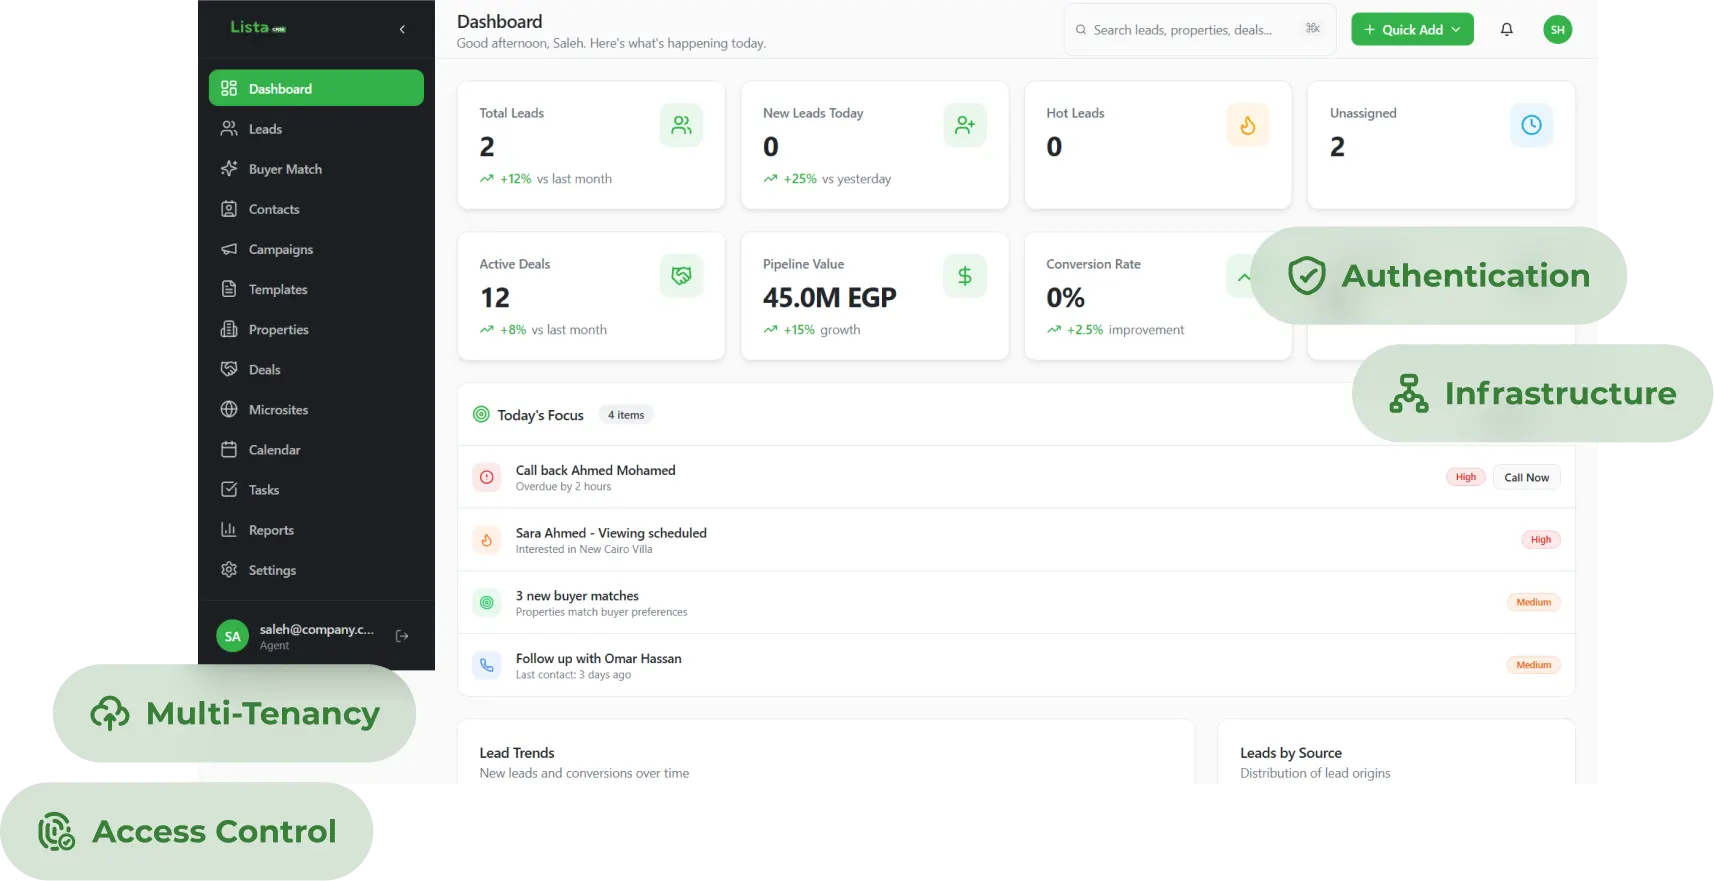Image resolution: width=1714 pixels, height=881 pixels.
Task: Go to Buyer Match in sidebar
Action: tap(285, 169)
